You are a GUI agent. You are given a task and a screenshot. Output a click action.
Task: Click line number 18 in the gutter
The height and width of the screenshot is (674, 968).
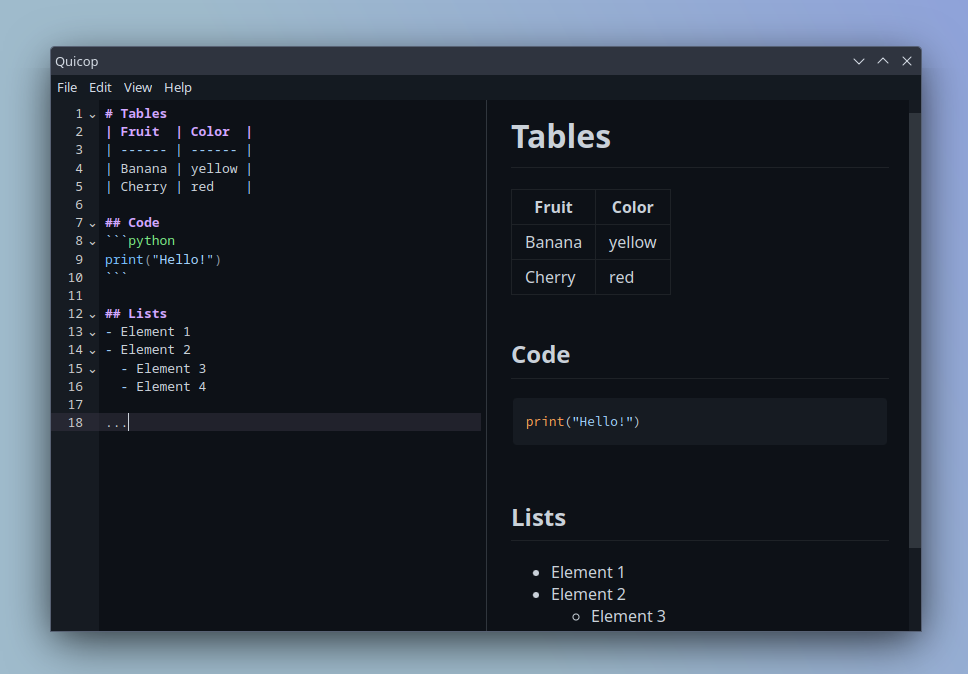[75, 423]
